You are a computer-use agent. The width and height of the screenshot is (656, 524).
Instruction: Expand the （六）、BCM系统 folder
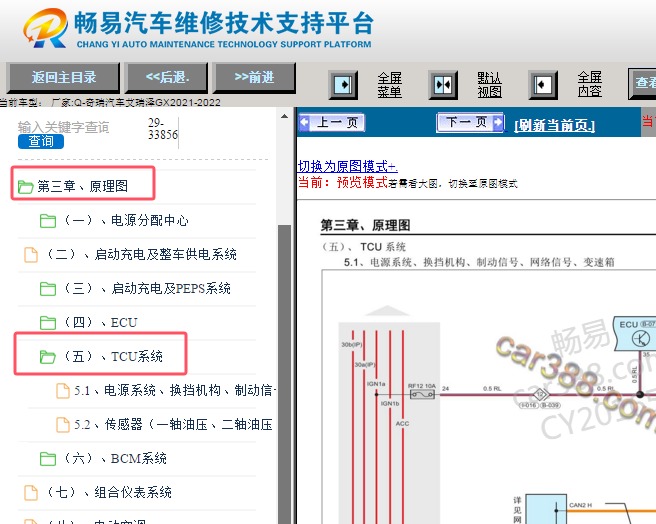tap(115, 458)
